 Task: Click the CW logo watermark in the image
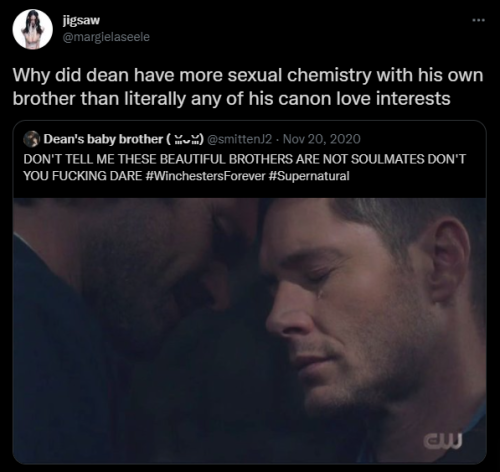click(x=443, y=440)
